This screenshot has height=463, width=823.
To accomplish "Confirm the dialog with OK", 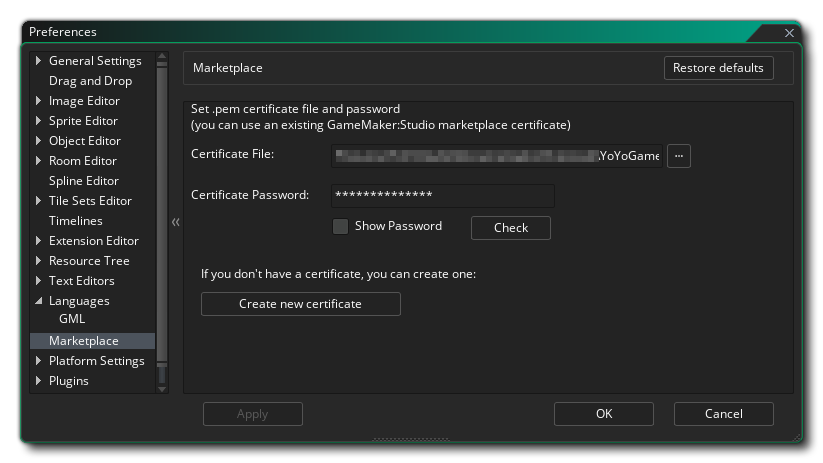I will pos(604,414).
